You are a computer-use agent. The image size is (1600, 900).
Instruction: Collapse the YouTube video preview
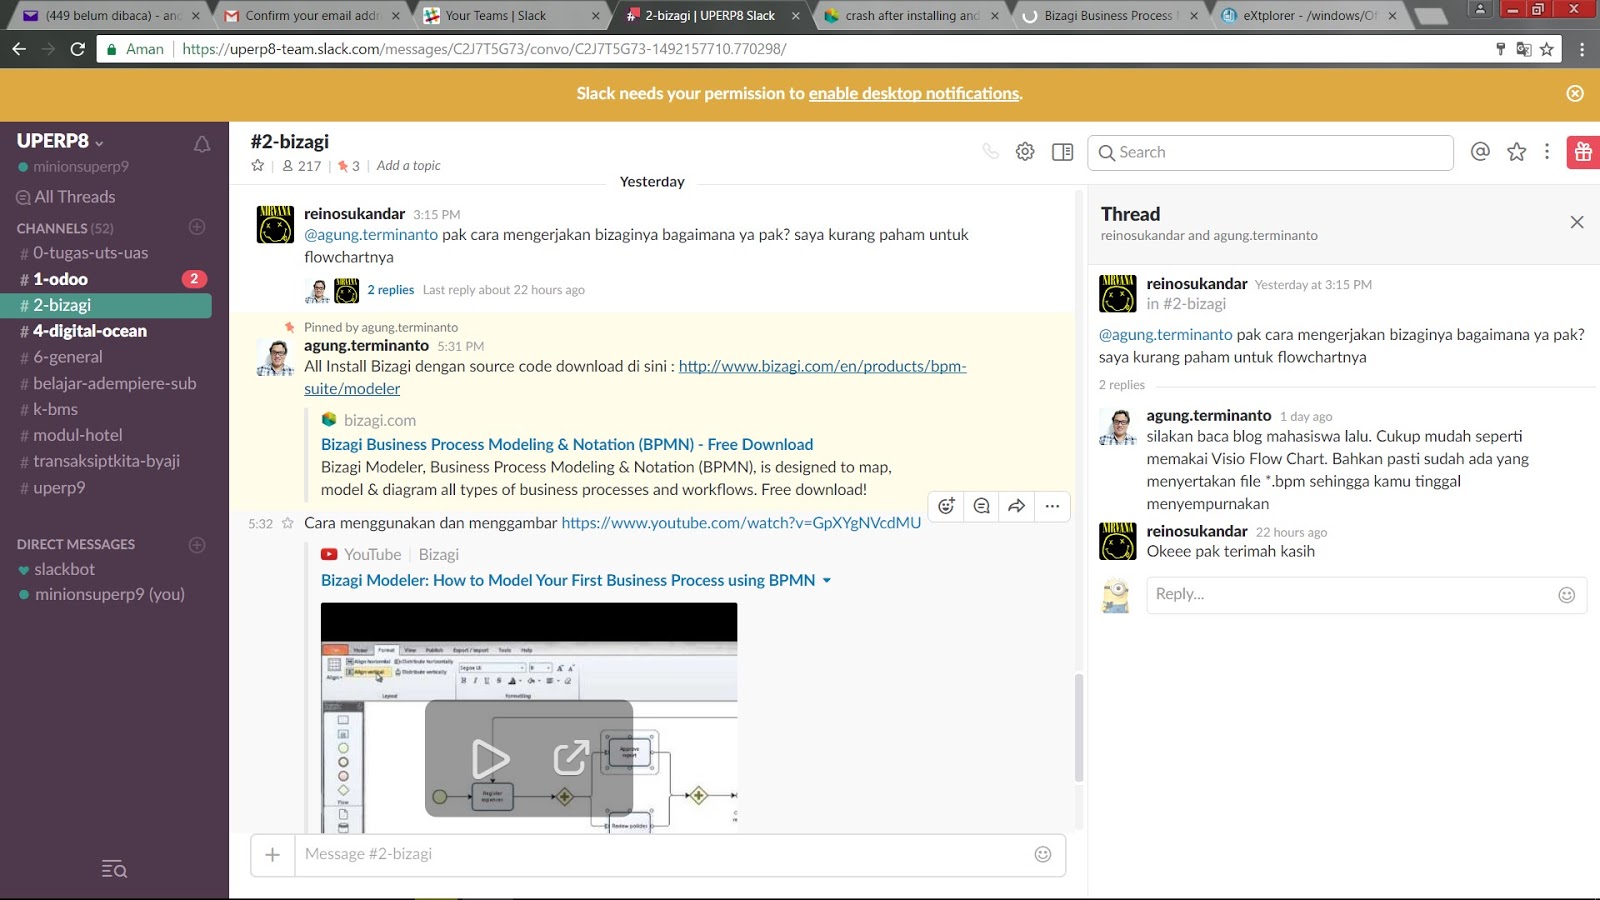click(827, 580)
